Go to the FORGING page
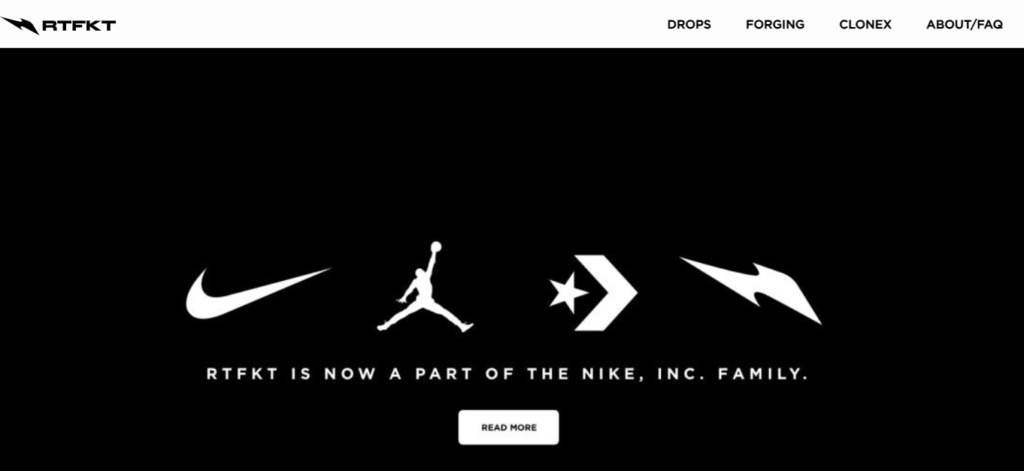Viewport: 1024px width, 471px height. [775, 25]
